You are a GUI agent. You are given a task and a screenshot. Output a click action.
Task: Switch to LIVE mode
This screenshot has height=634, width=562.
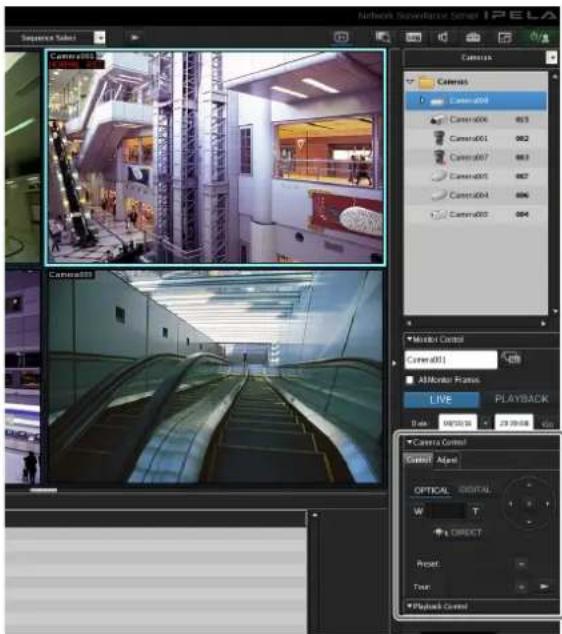[x=441, y=400]
